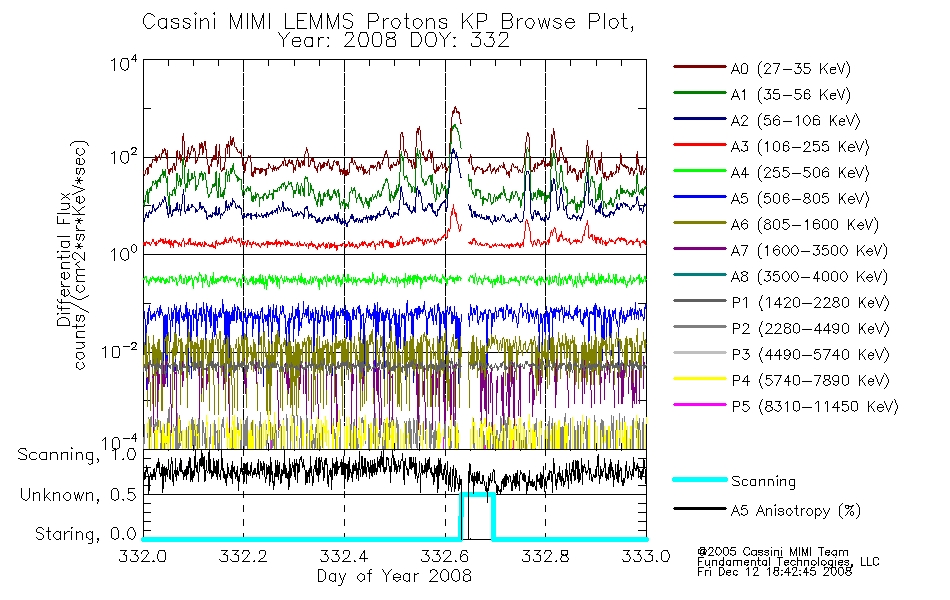
Task: Click the P3 (4490-5740 KeV) legend label
Action: click(x=809, y=355)
